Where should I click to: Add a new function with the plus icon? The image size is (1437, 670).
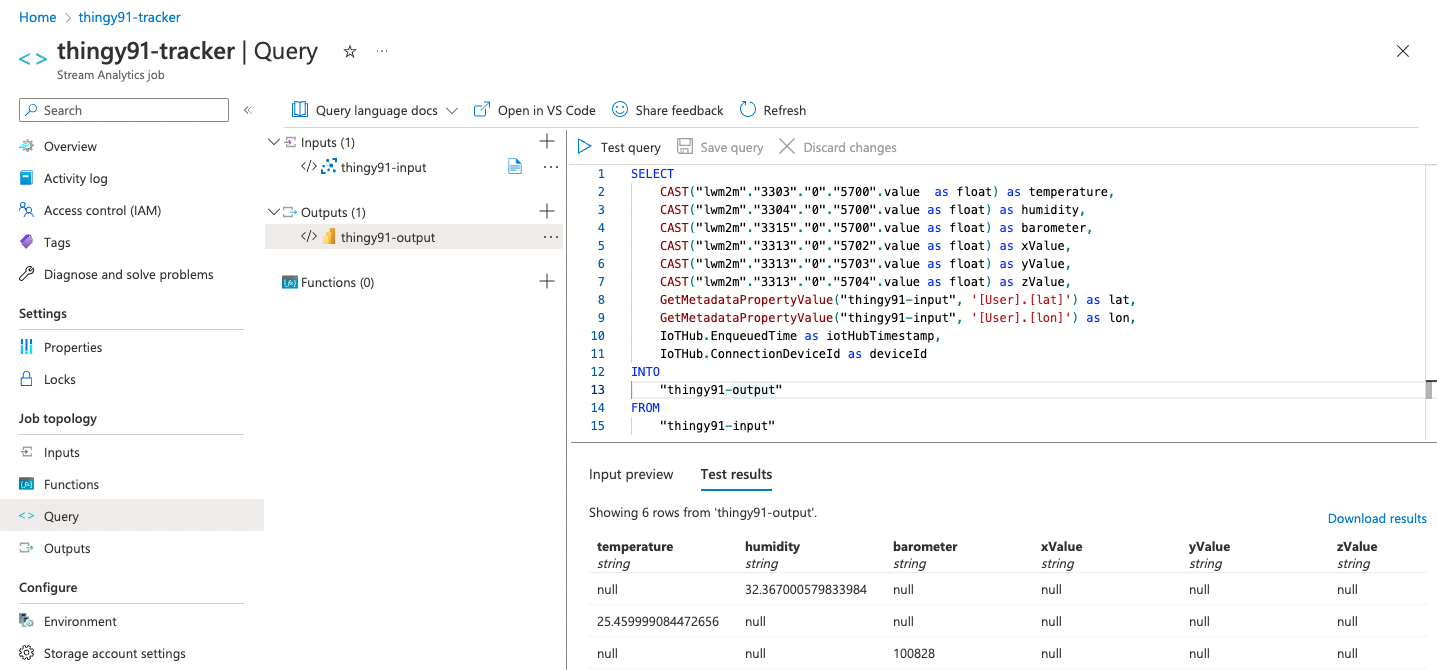pos(547,281)
